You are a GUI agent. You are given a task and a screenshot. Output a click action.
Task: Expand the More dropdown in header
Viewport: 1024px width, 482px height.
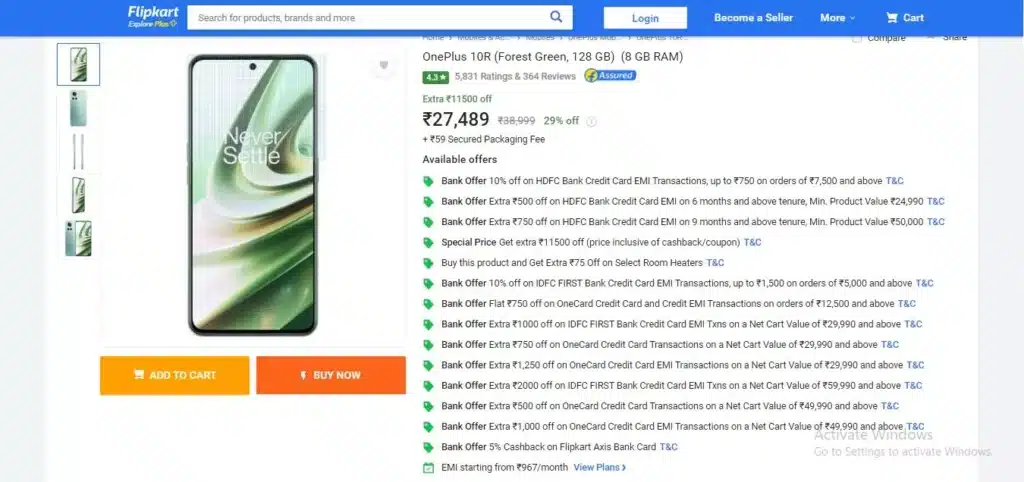click(x=837, y=18)
